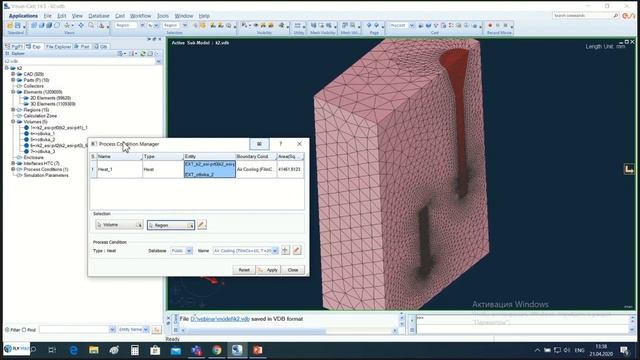The image size is (640, 360).
Task: Toggle the Find checkbox at bottom of Explorer
Action: click(x=24, y=329)
